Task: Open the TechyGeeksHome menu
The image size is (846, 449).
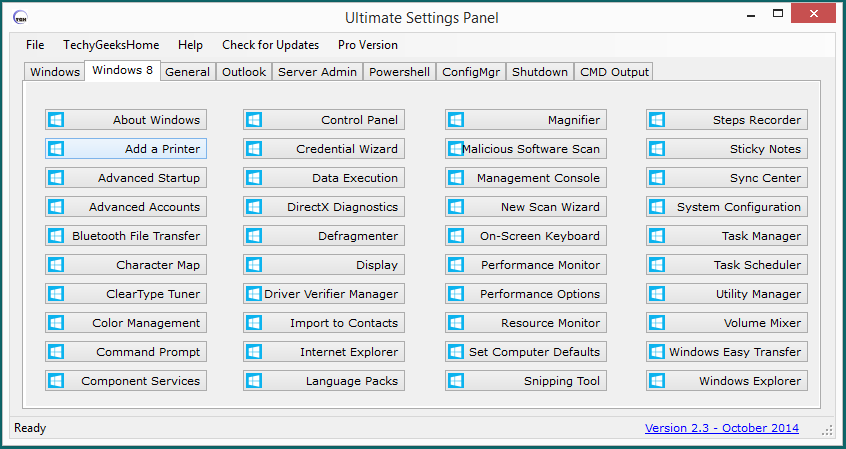Action: 111,45
